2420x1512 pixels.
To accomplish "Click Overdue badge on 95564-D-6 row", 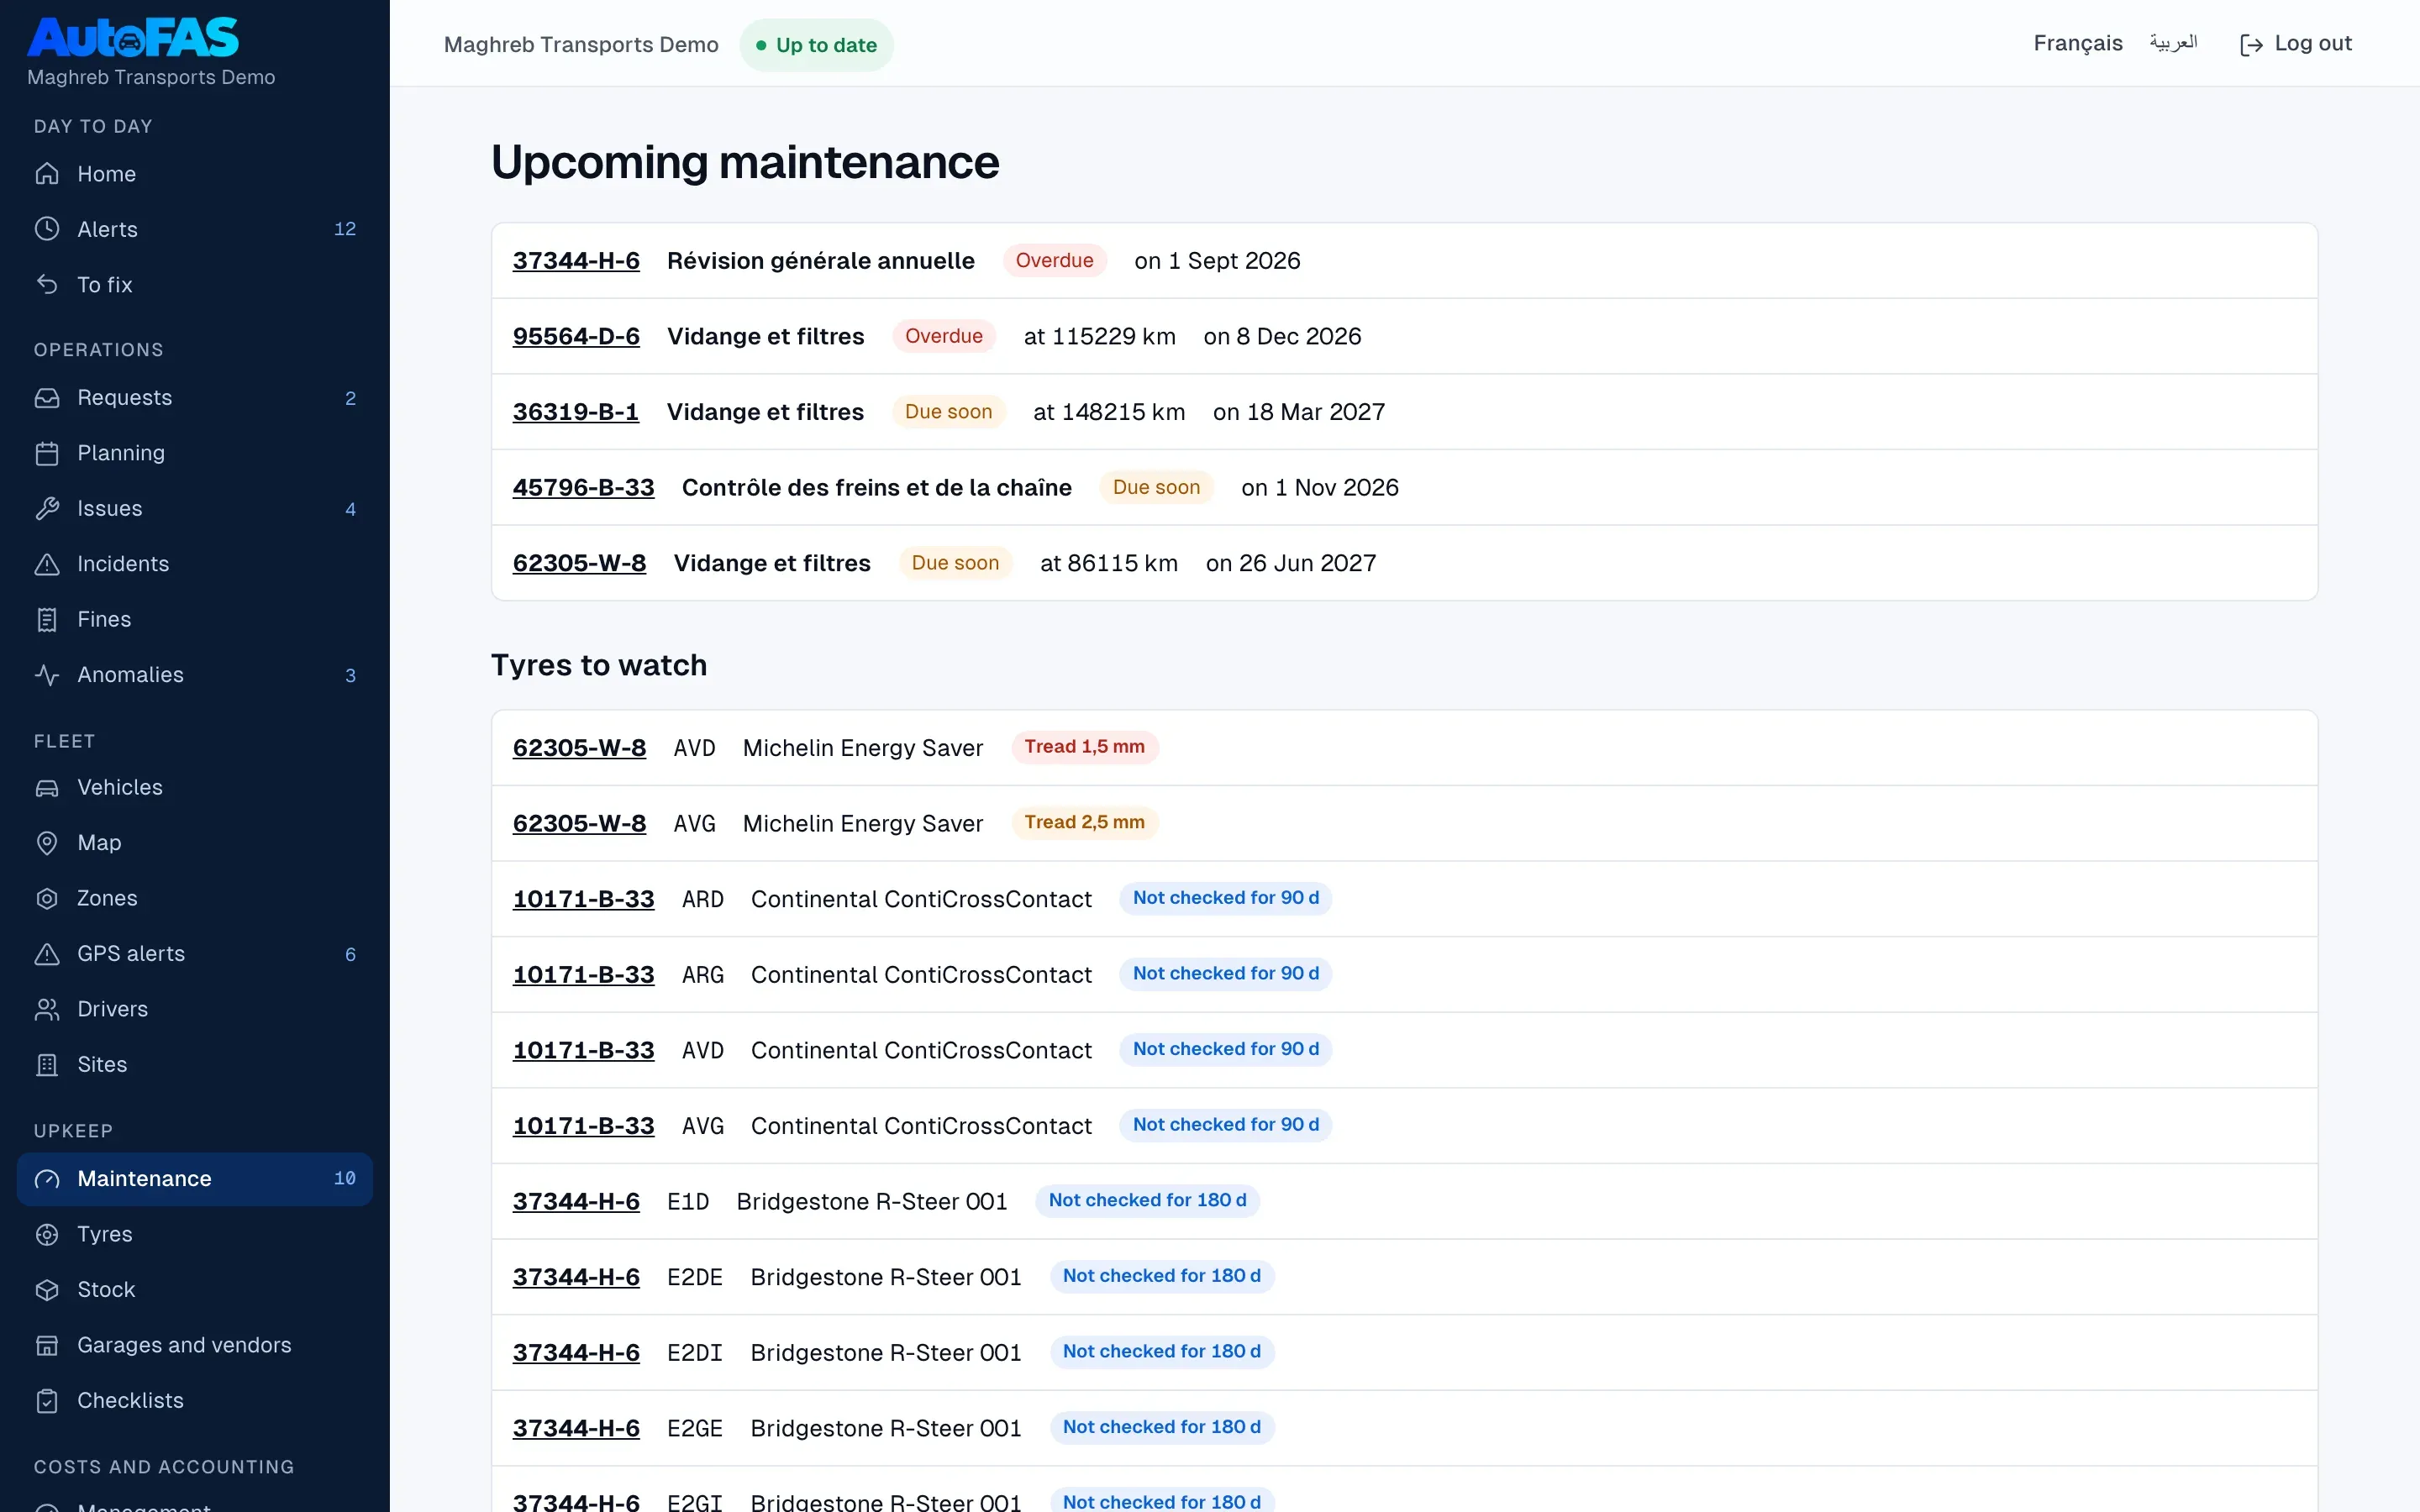I will pos(944,336).
